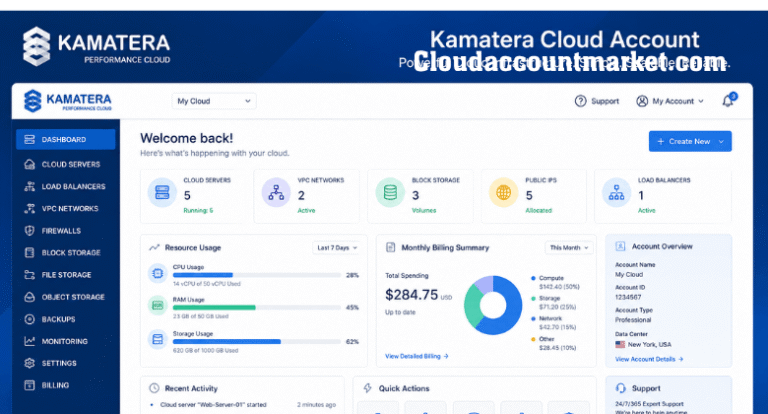Click the Settings gear icon
Viewport: 768px width, 414px height.
pos(29,363)
